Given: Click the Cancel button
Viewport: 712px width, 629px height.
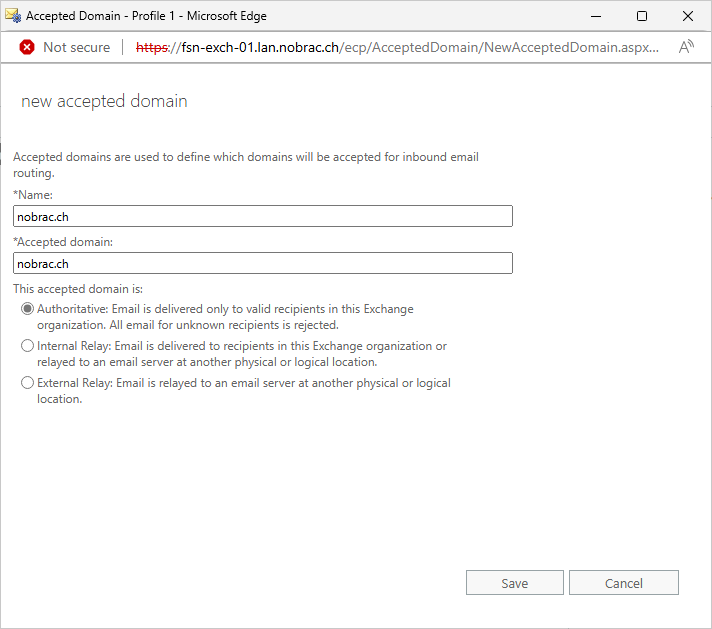Looking at the screenshot, I should tap(623, 583).
